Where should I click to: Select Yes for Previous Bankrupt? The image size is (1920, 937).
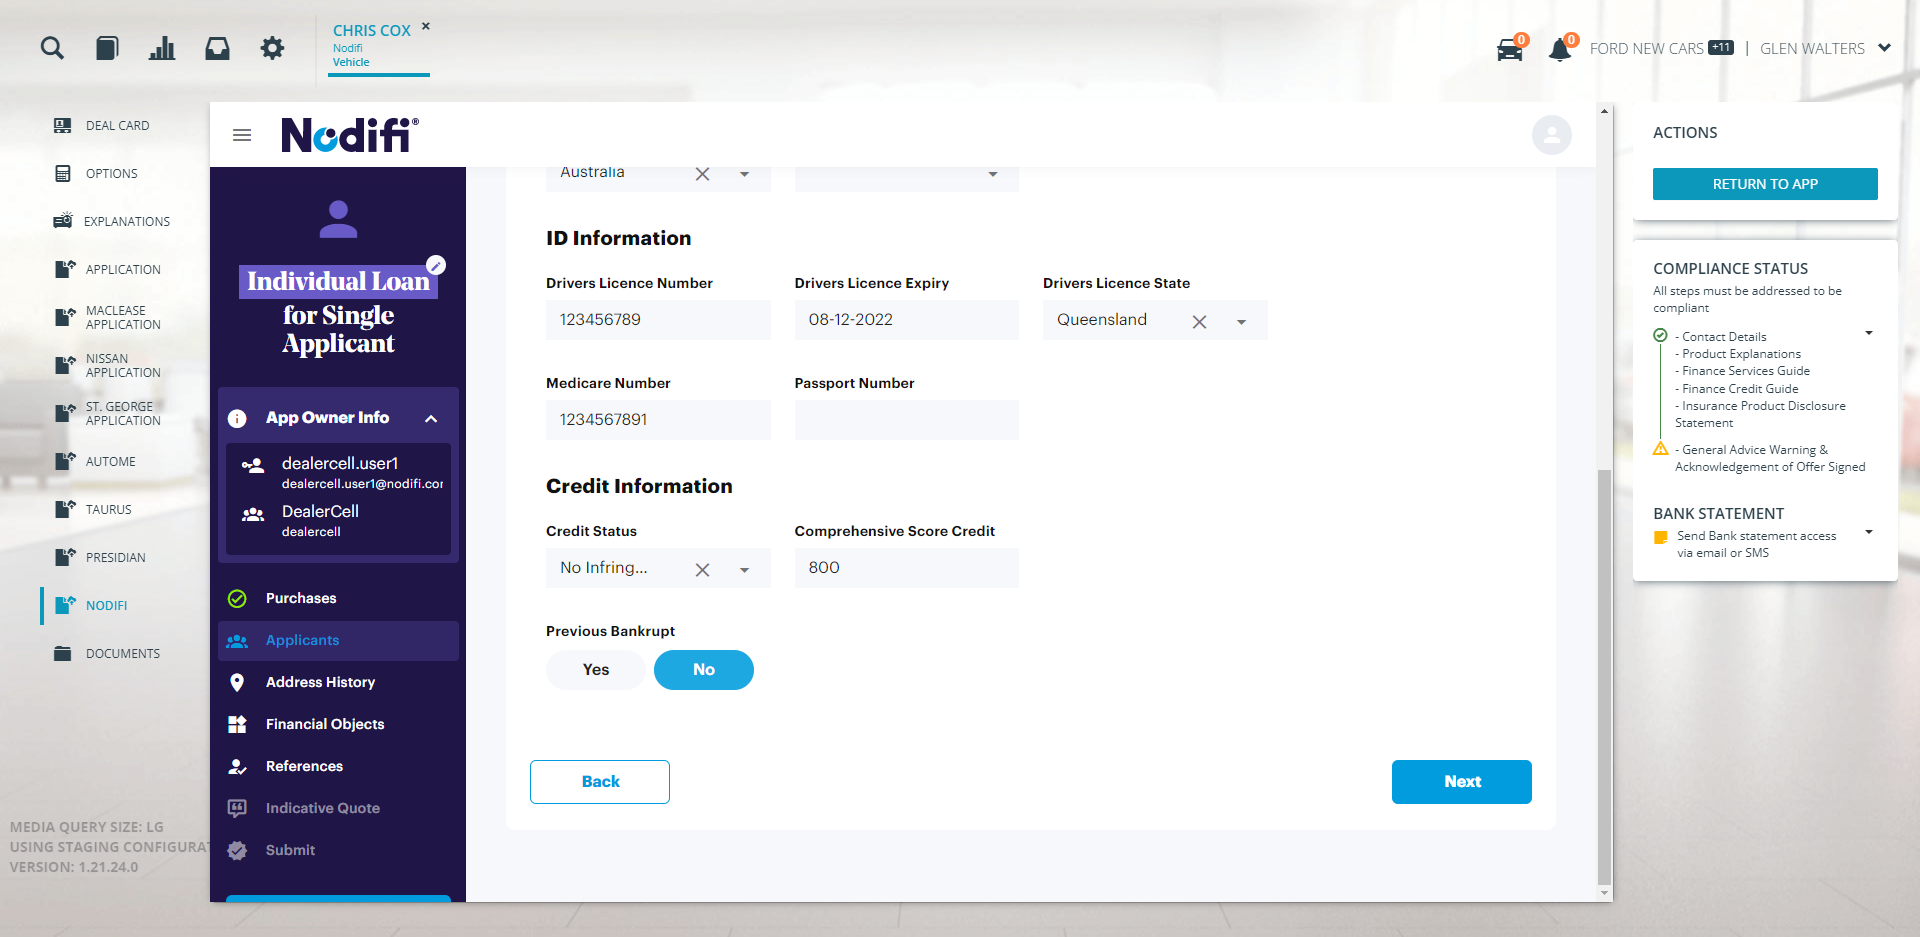point(596,670)
